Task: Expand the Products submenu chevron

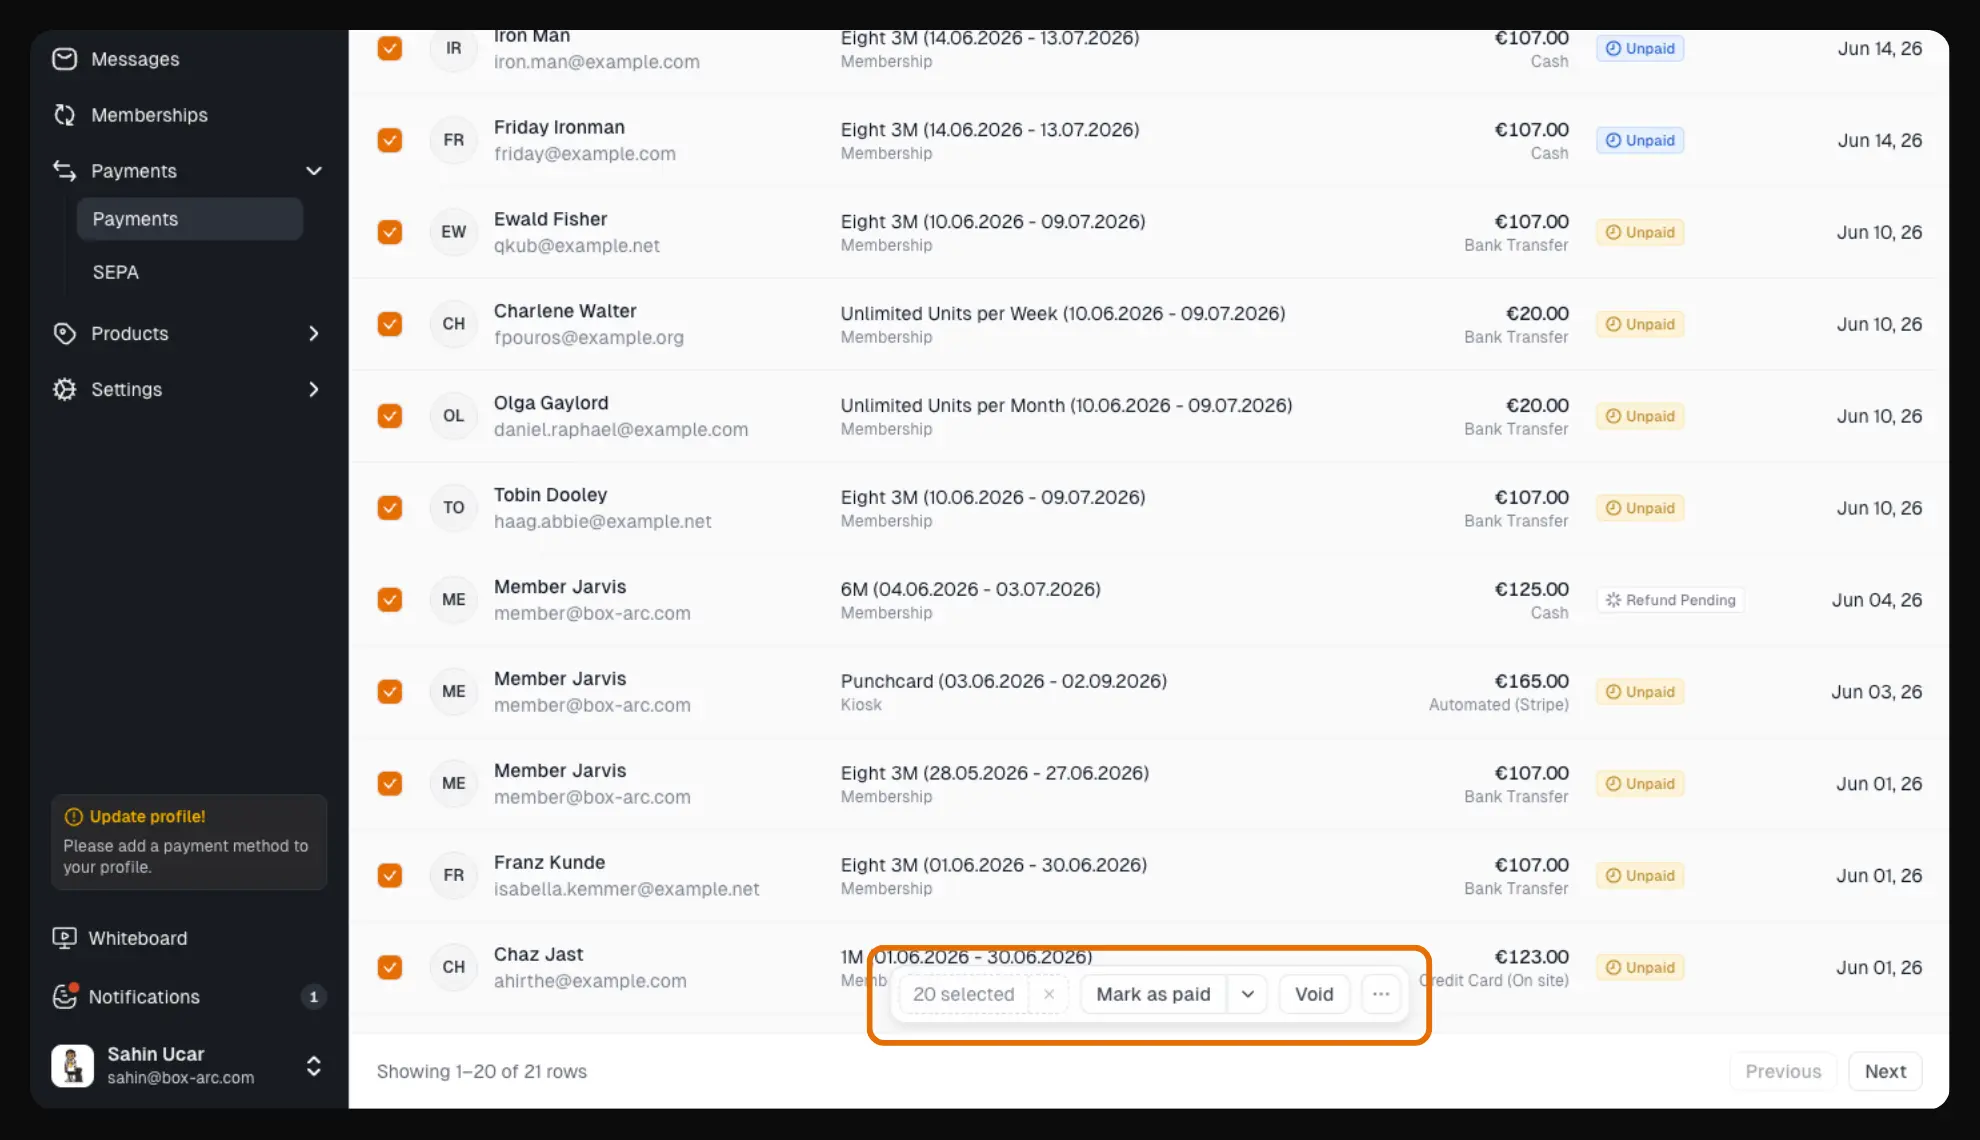Action: (314, 333)
